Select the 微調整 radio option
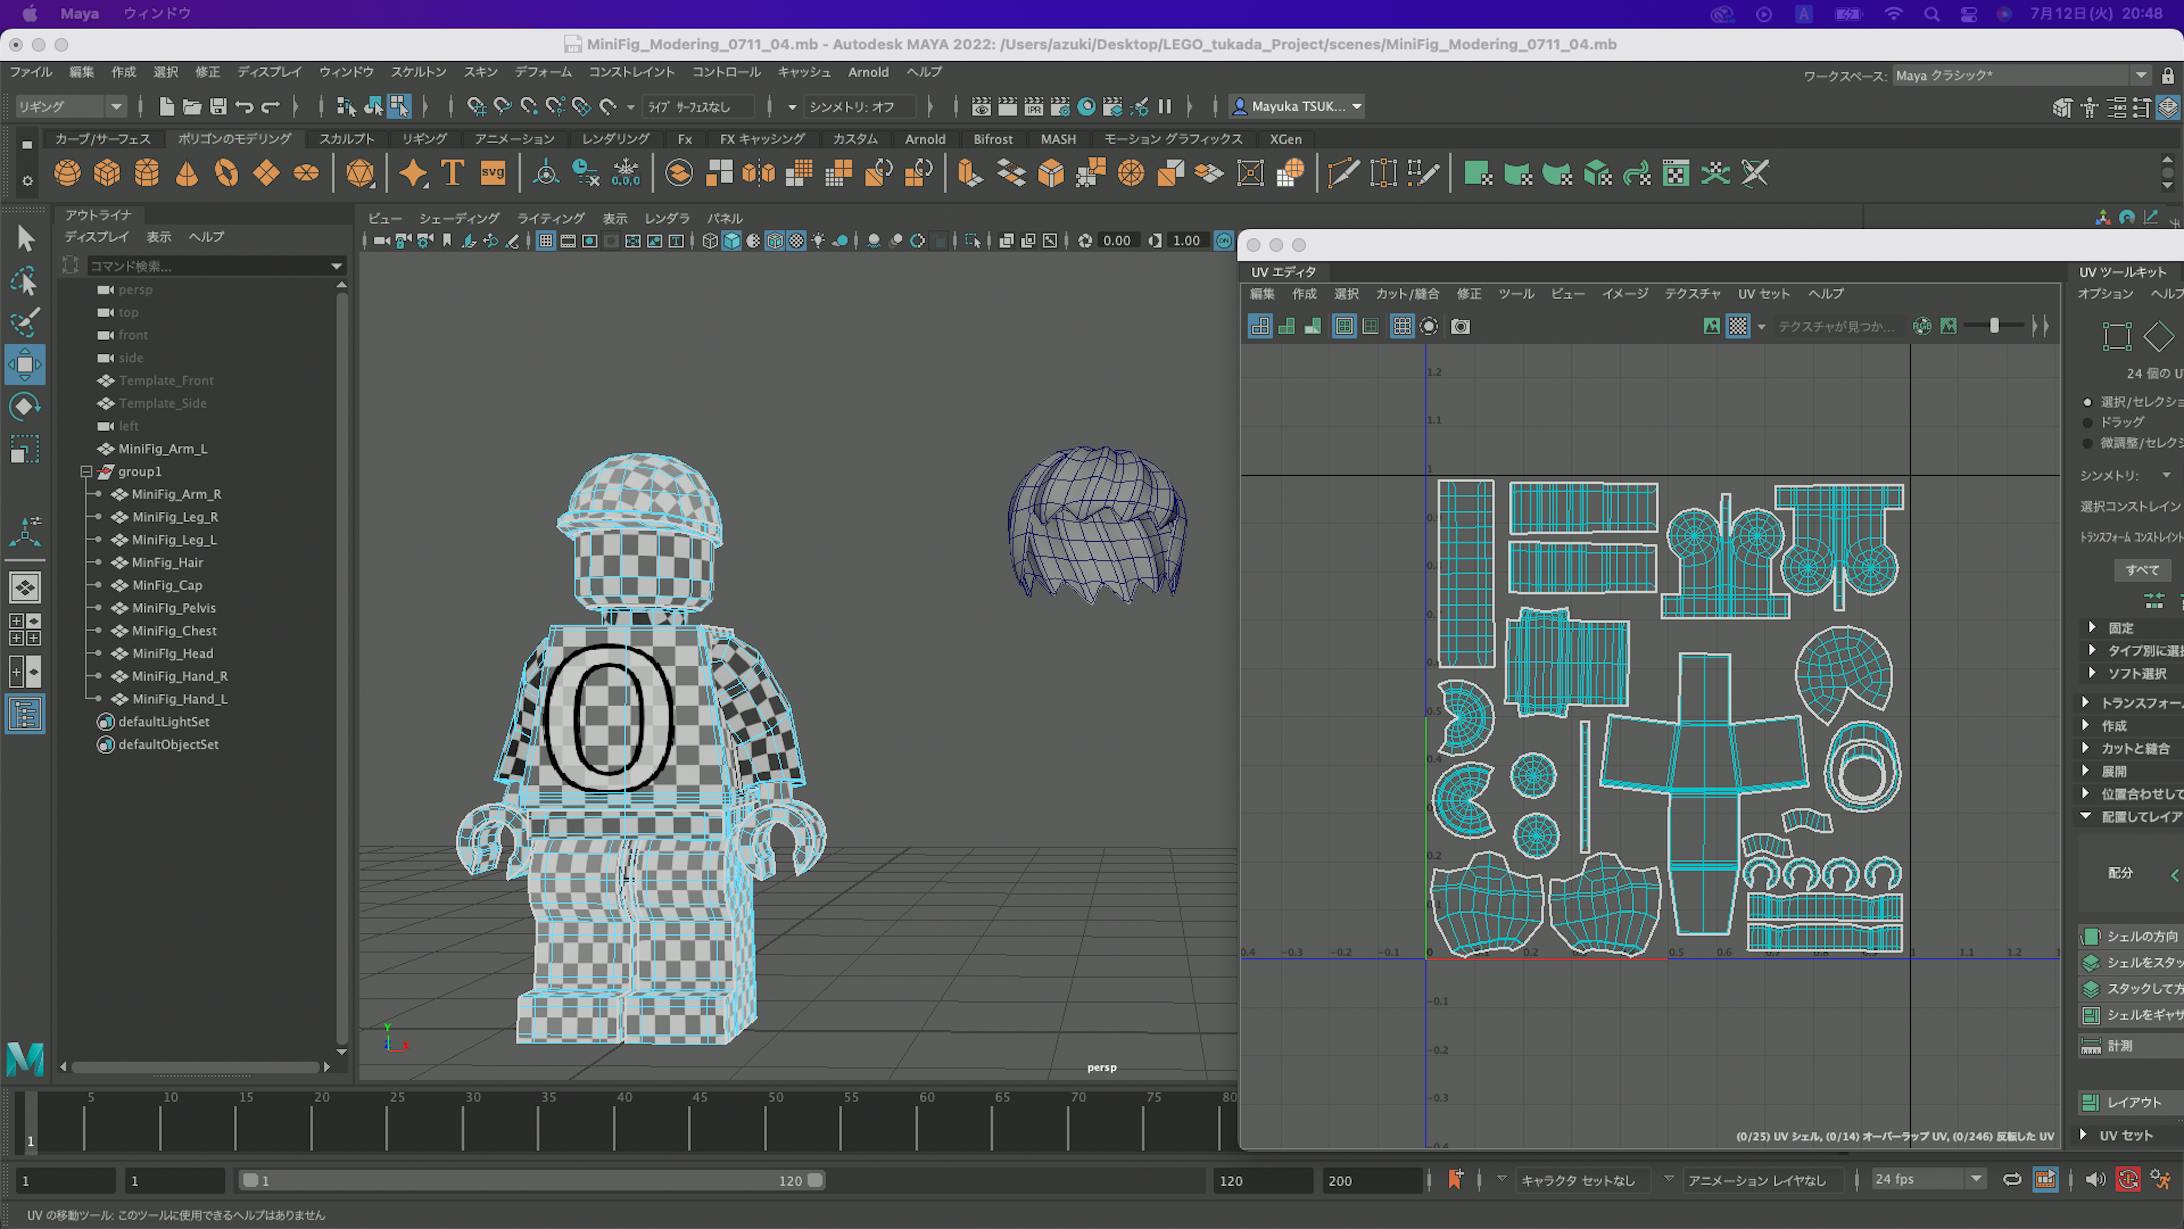 tap(2087, 443)
